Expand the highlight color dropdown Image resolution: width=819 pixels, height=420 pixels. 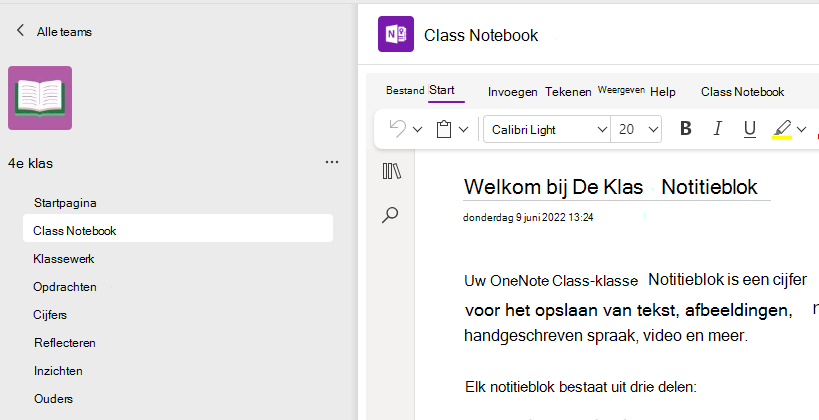801,129
